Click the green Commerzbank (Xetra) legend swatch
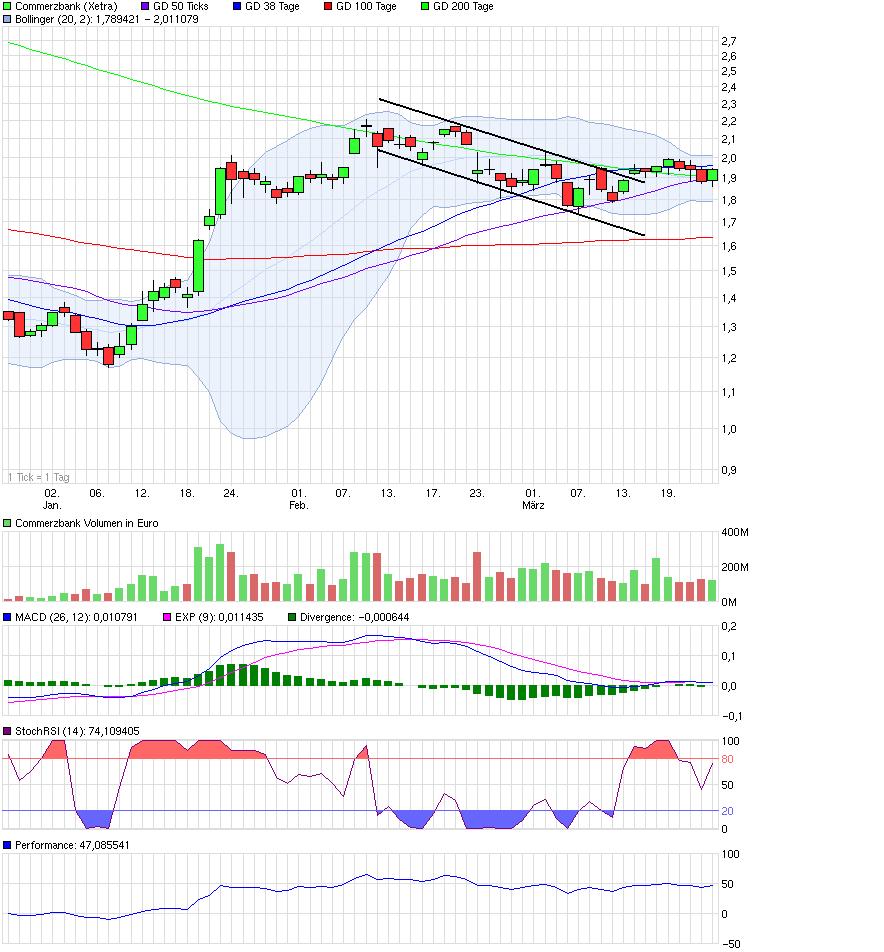884x952 pixels. pyautogui.click(x=7, y=7)
